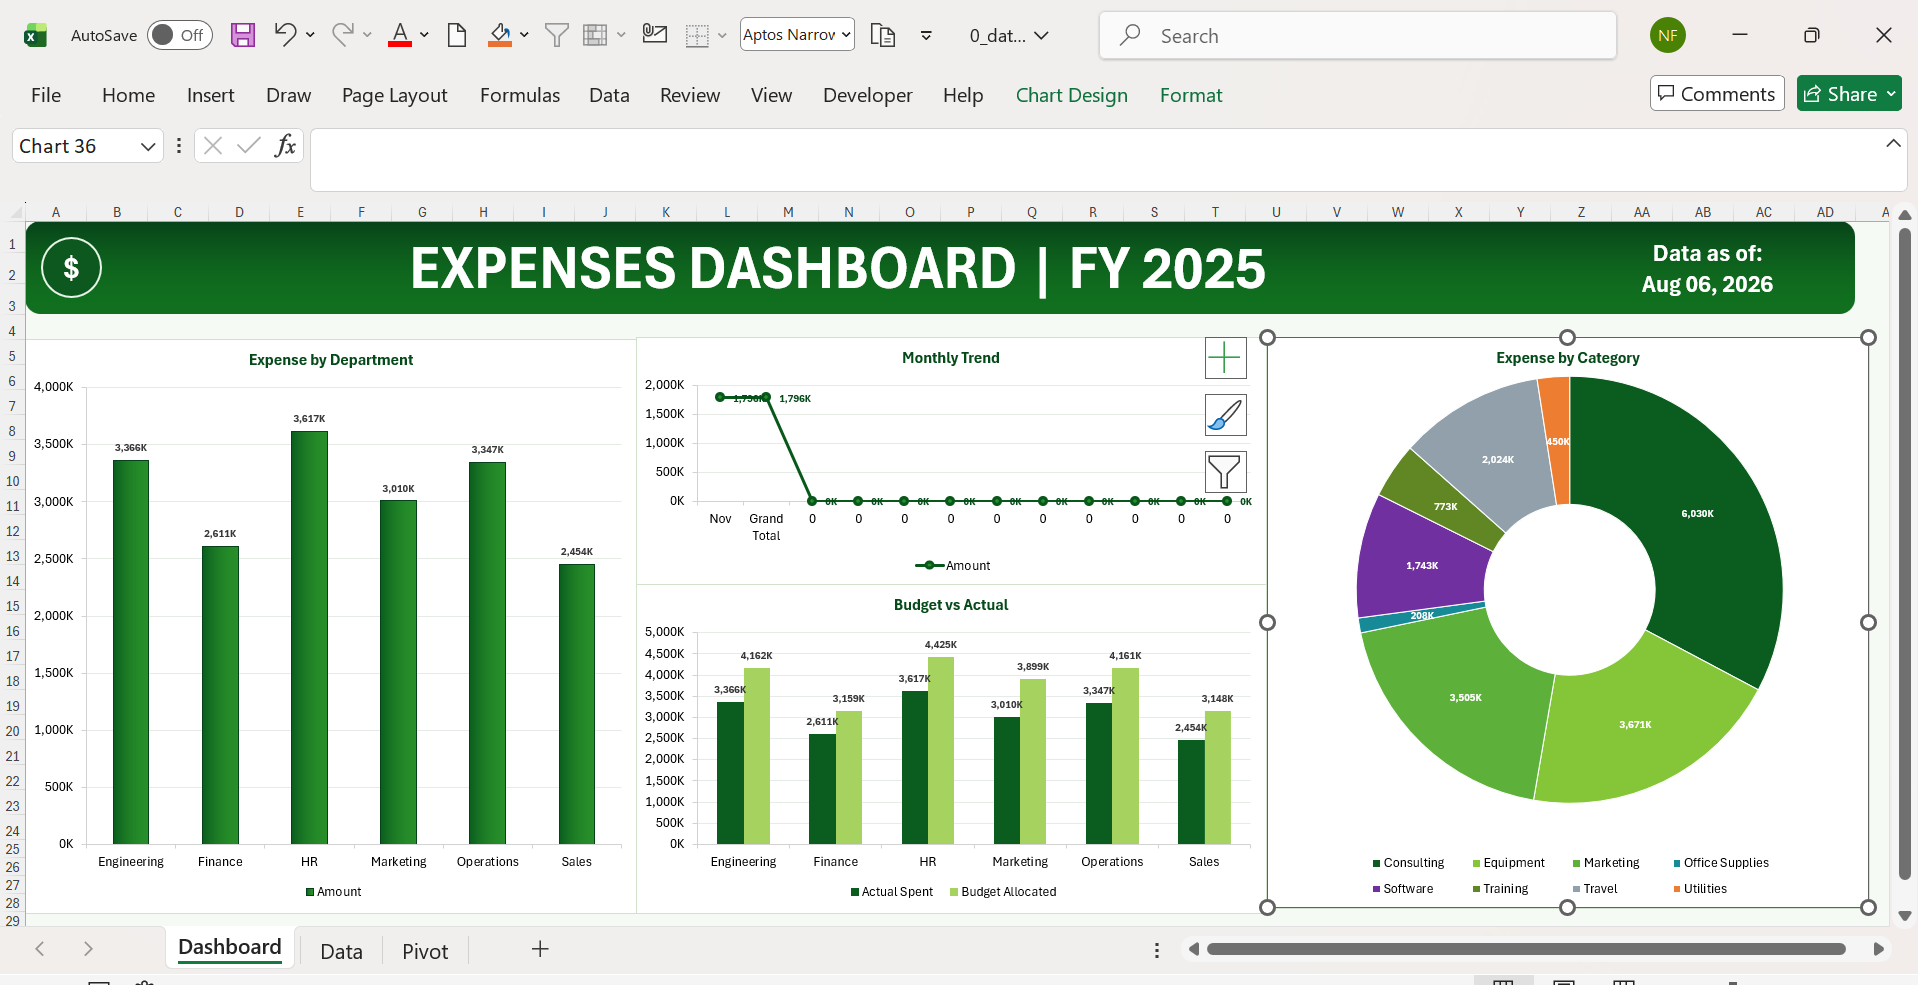Open Chart Filters funnel button beside chart

pos(1225,472)
